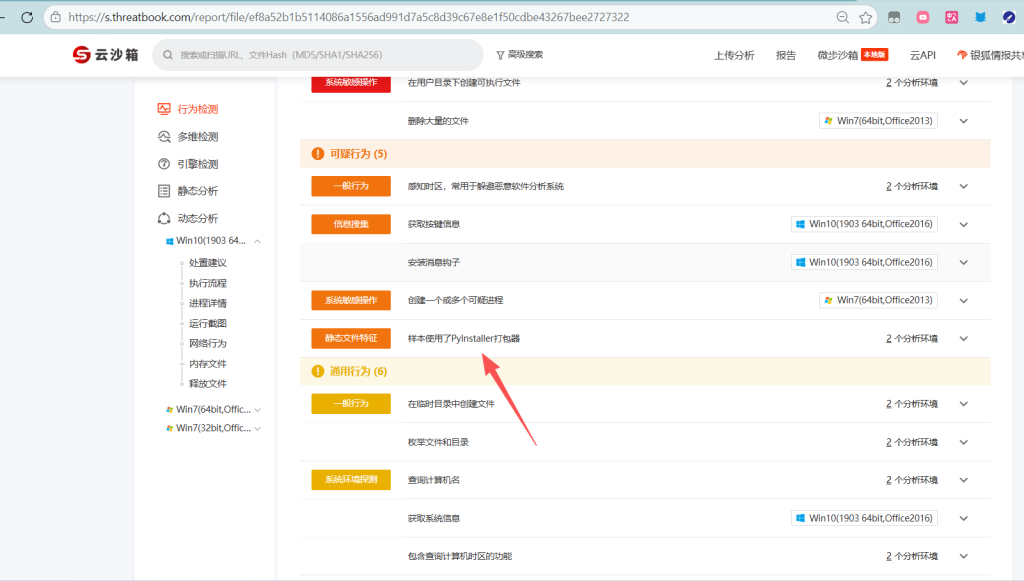
Task: Open 高级搜索 advanced search filter
Action: click(519, 55)
